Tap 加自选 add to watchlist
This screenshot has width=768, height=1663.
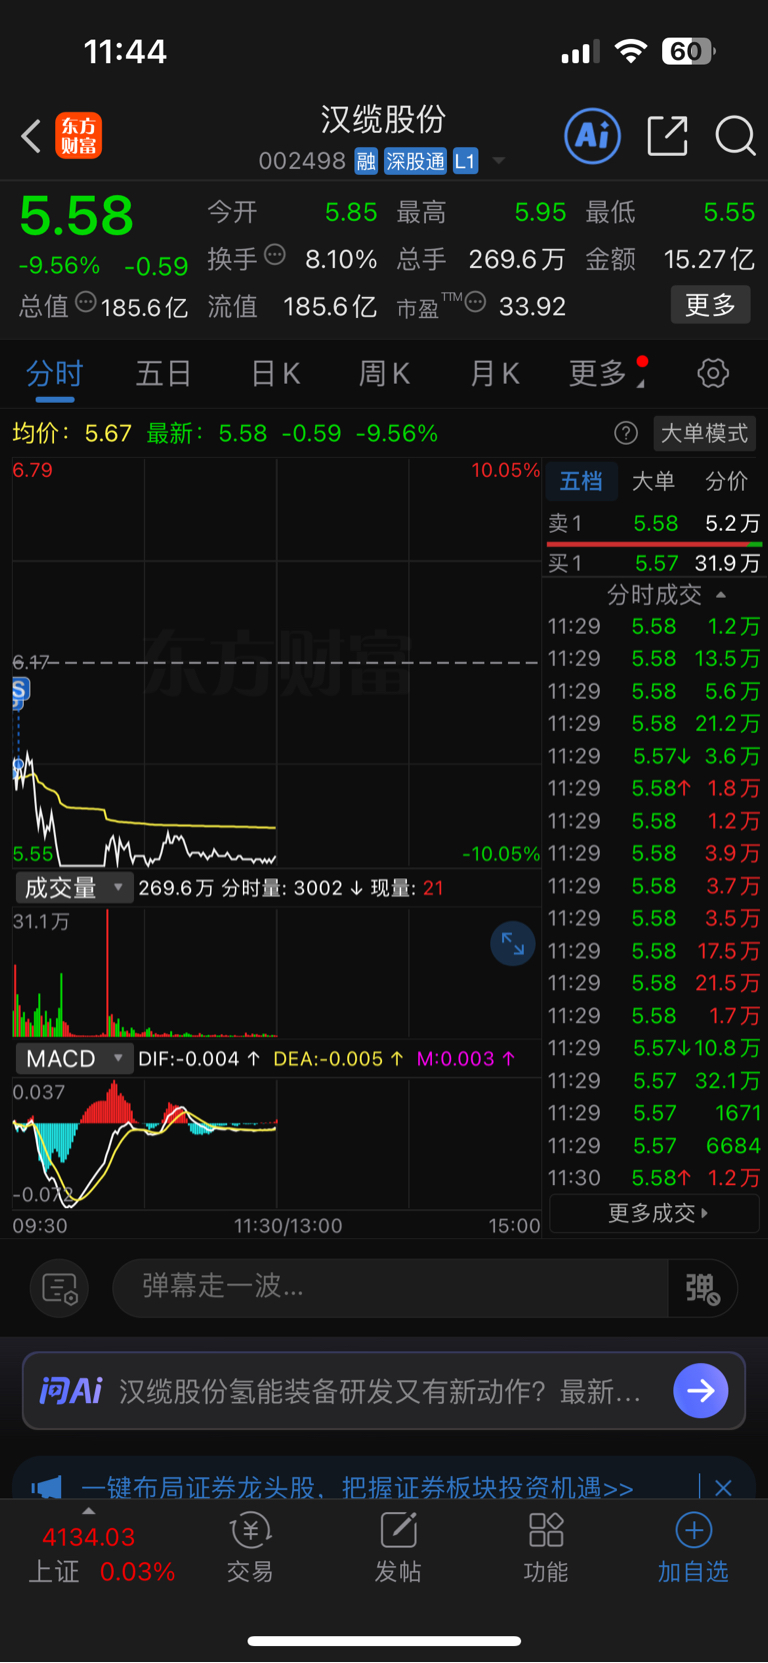coord(693,1548)
